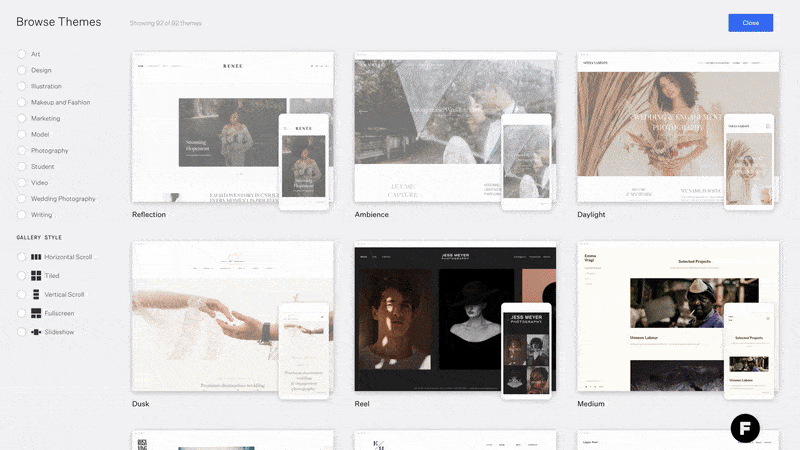Image resolution: width=800 pixels, height=450 pixels.
Task: Open the Daylight mobile phone preview
Action: coord(749,162)
